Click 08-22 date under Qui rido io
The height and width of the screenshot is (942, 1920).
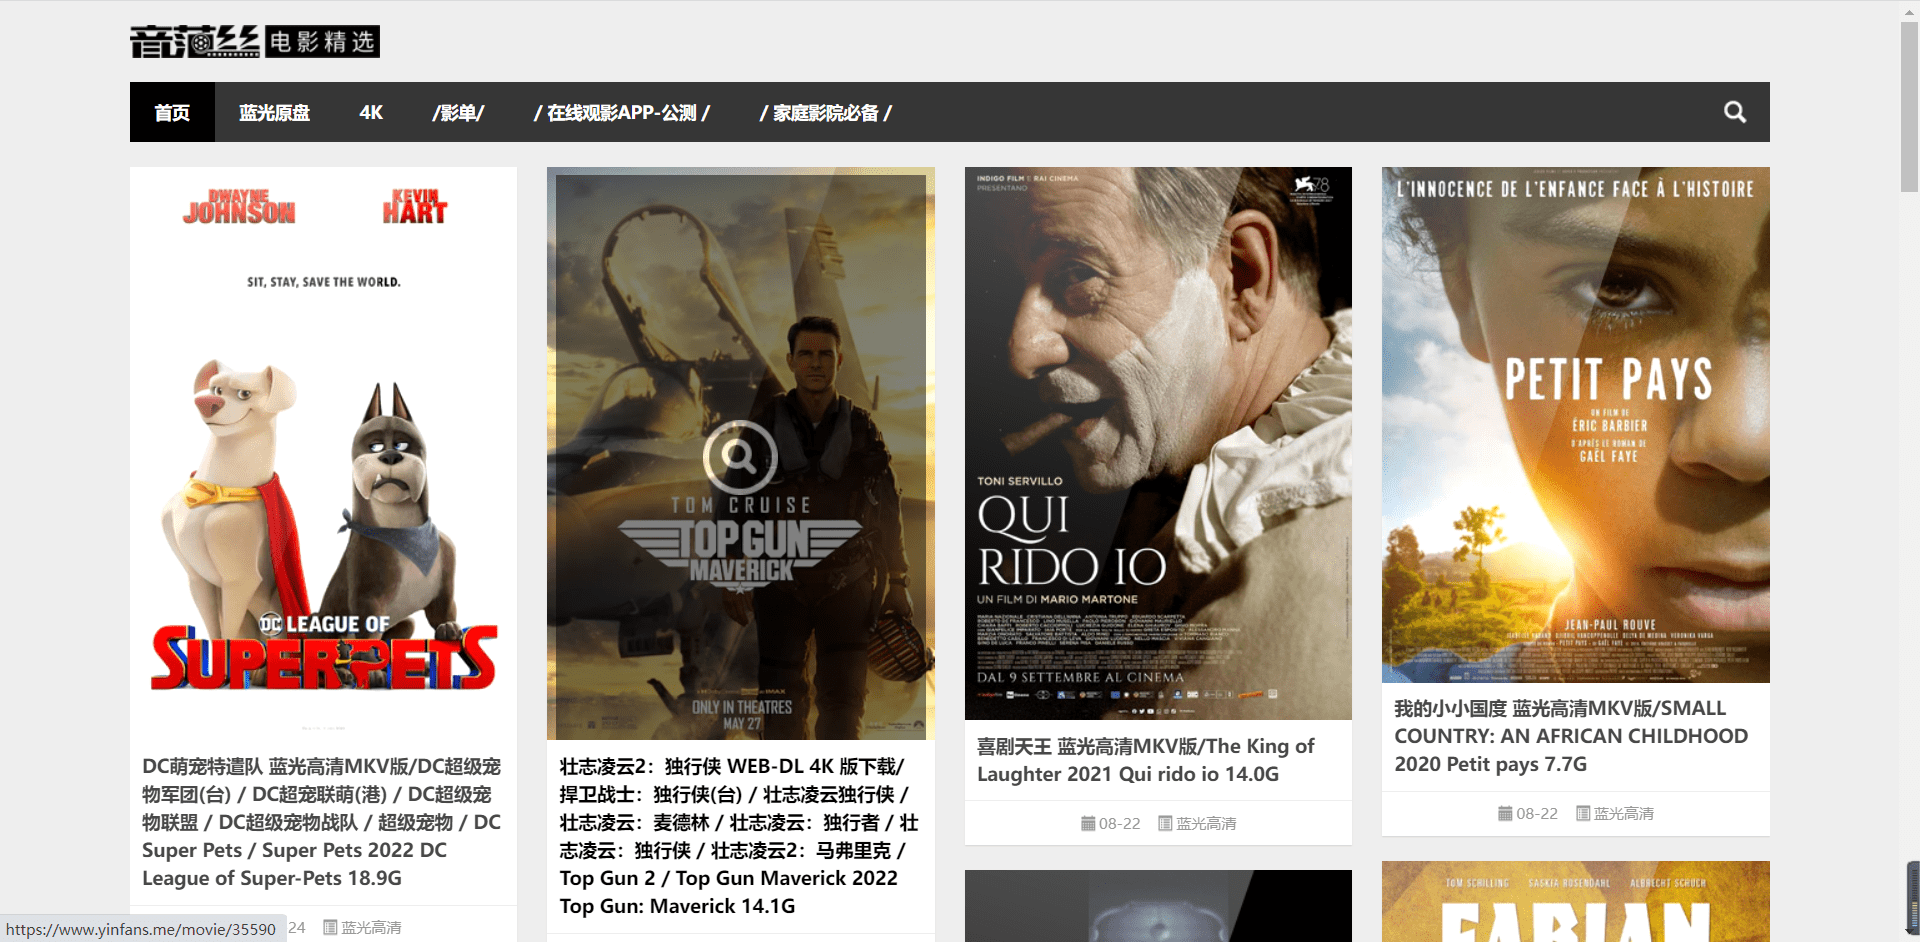point(1119,823)
